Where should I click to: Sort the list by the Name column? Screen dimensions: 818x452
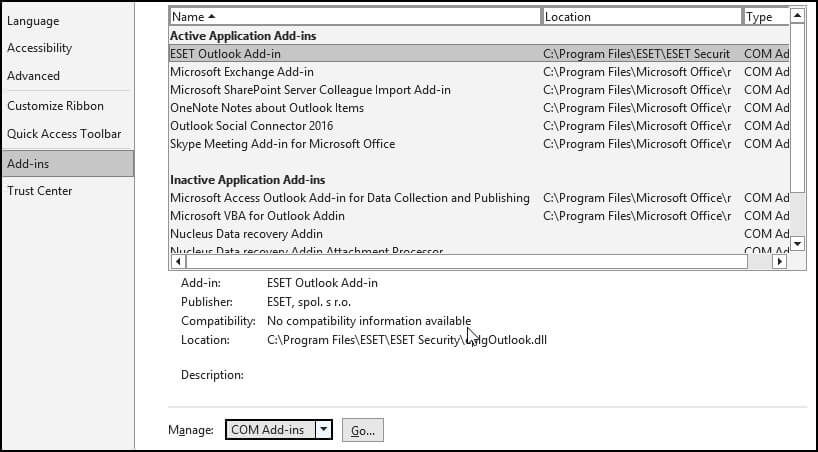click(355, 17)
